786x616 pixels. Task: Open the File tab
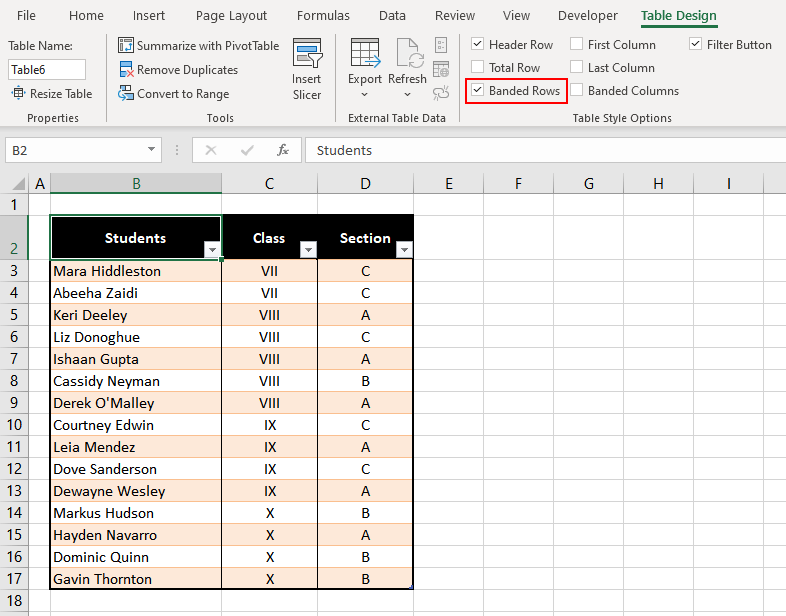pyautogui.click(x=26, y=16)
